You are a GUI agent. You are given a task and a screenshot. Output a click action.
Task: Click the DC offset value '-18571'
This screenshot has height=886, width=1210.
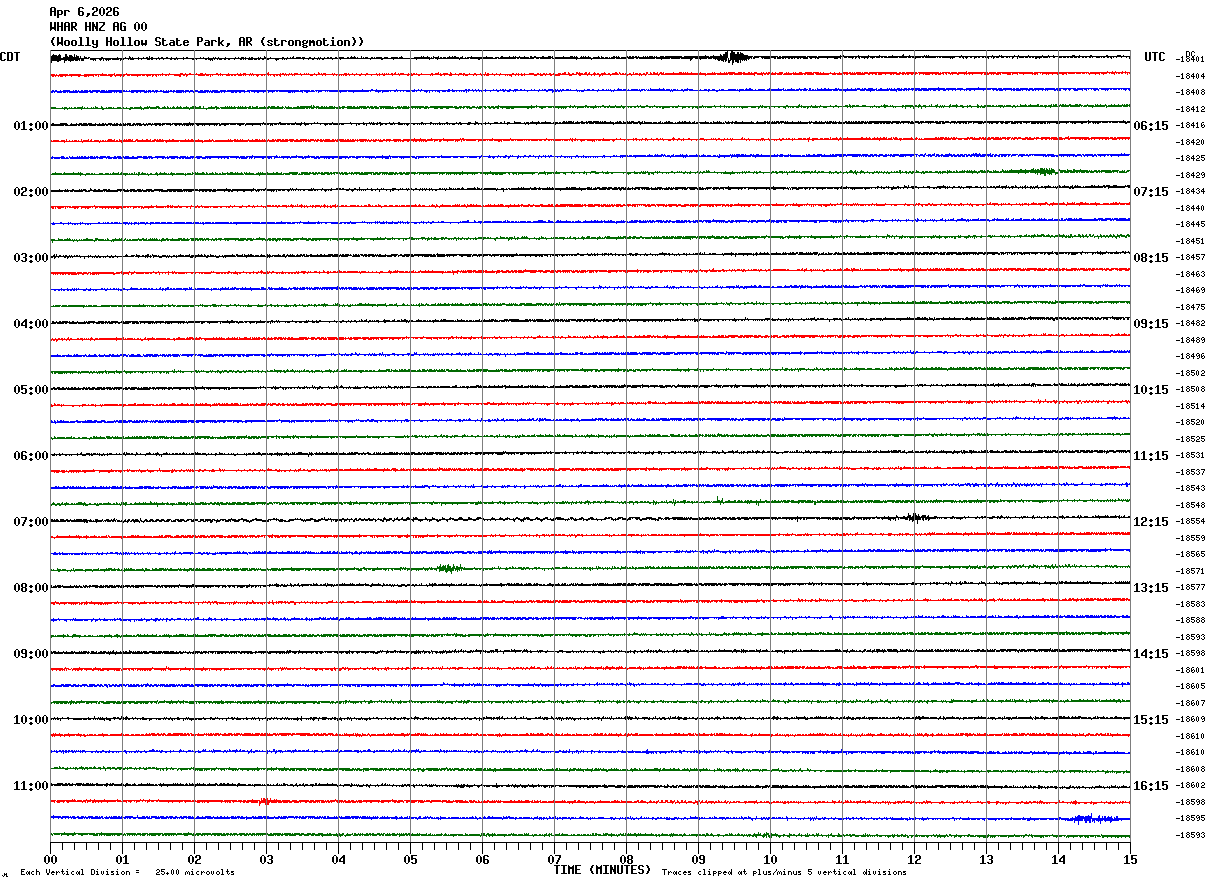1191,571
